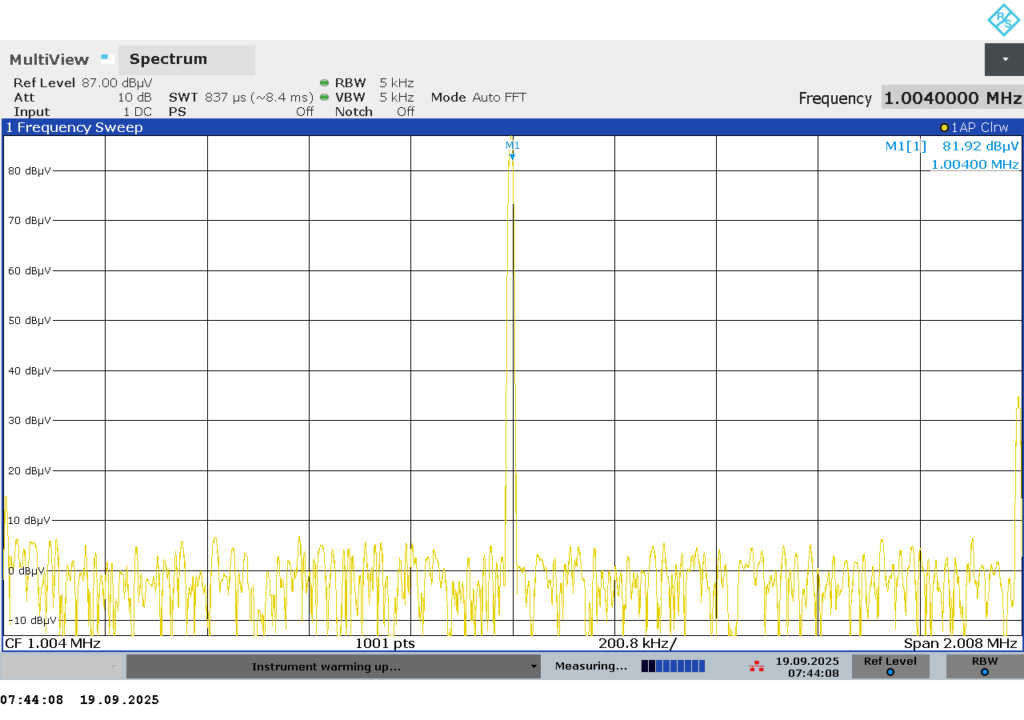Select the Spectrum tab

click(x=168, y=59)
